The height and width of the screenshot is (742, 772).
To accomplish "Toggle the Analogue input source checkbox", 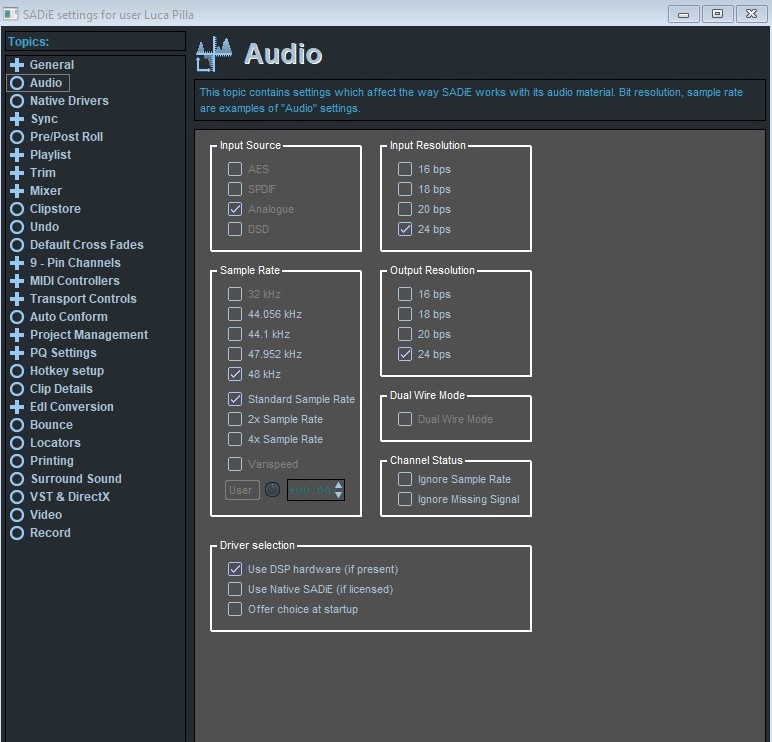I will pyautogui.click(x=235, y=209).
